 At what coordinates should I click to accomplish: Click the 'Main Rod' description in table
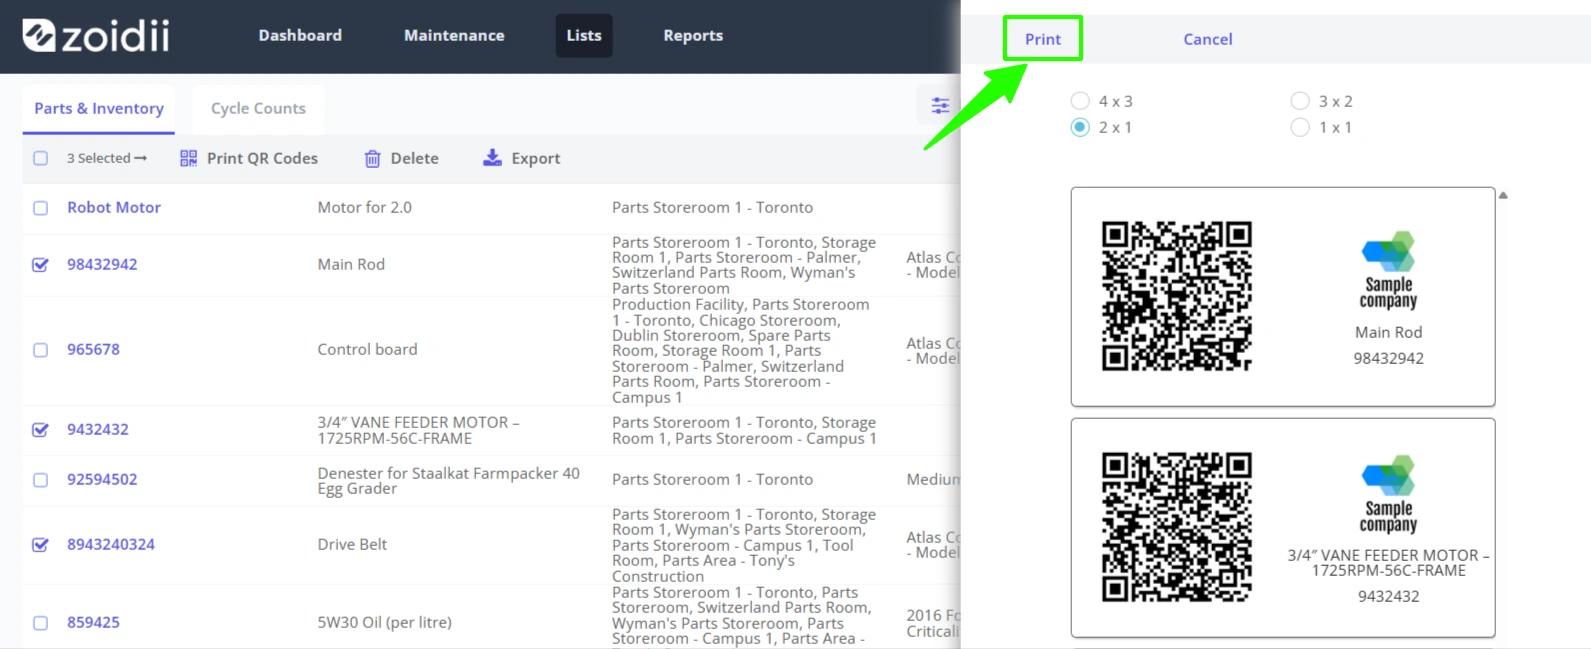point(351,264)
